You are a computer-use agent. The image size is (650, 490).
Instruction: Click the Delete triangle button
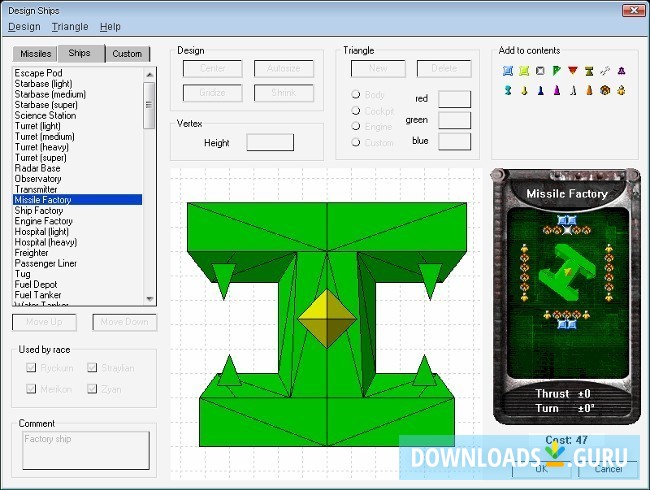click(x=444, y=68)
